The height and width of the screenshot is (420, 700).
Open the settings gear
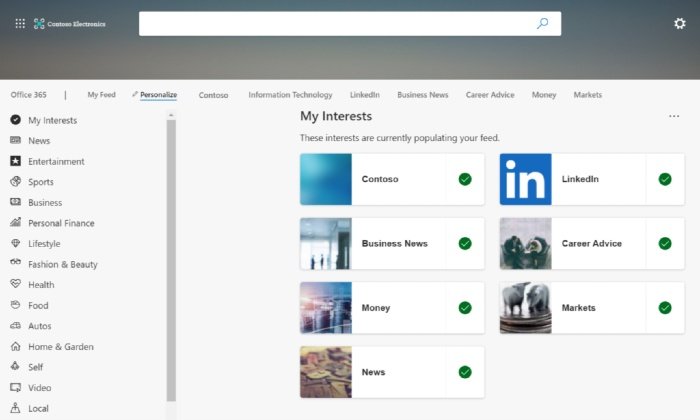click(x=679, y=23)
